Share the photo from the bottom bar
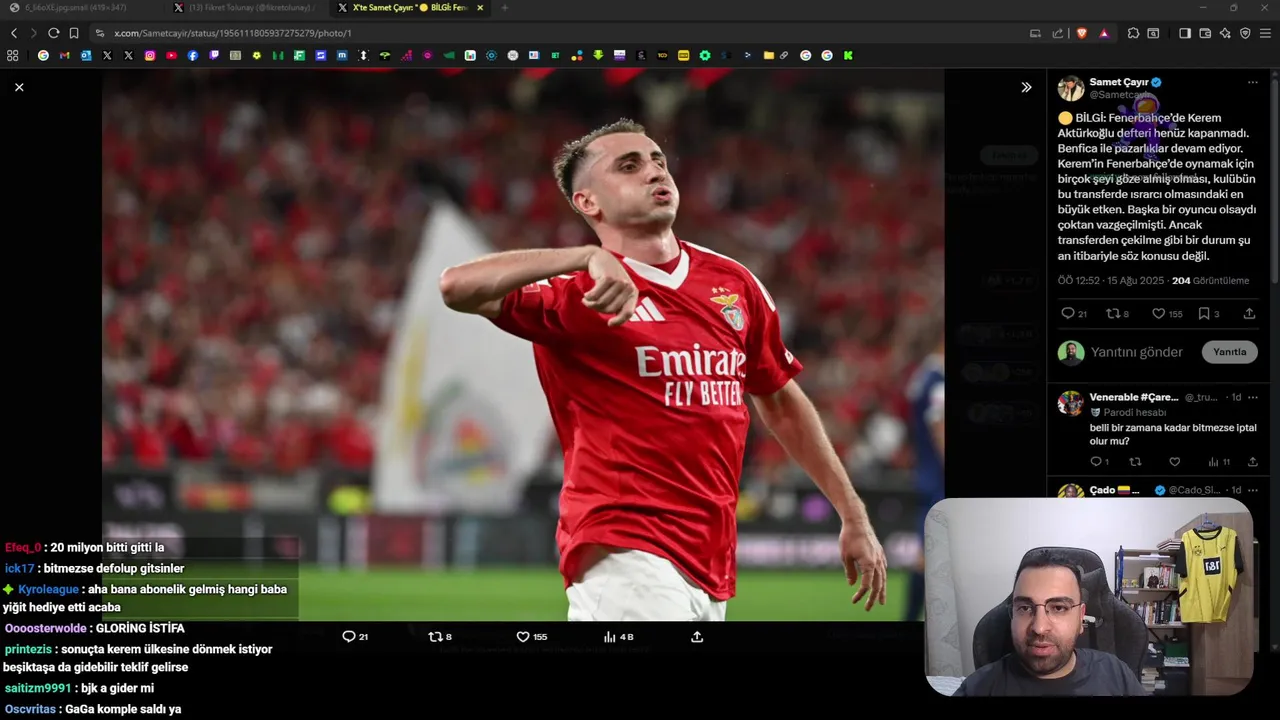The width and height of the screenshot is (1280, 720). [x=697, y=636]
